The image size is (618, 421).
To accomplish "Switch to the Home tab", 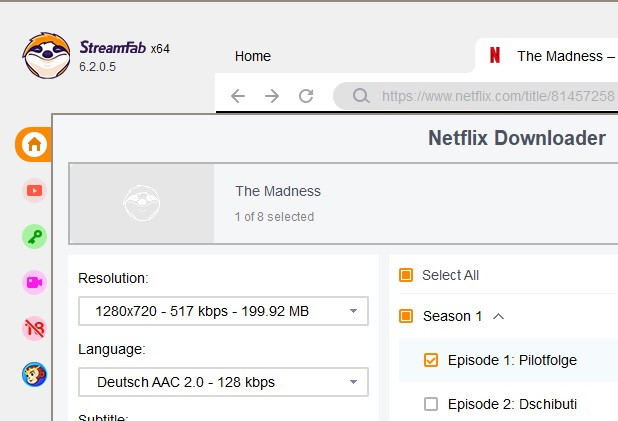I will (x=253, y=56).
